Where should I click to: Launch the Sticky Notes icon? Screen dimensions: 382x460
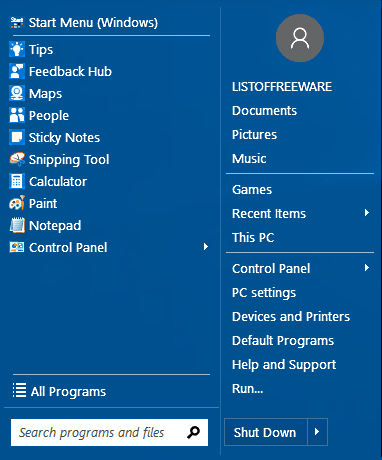(17, 137)
